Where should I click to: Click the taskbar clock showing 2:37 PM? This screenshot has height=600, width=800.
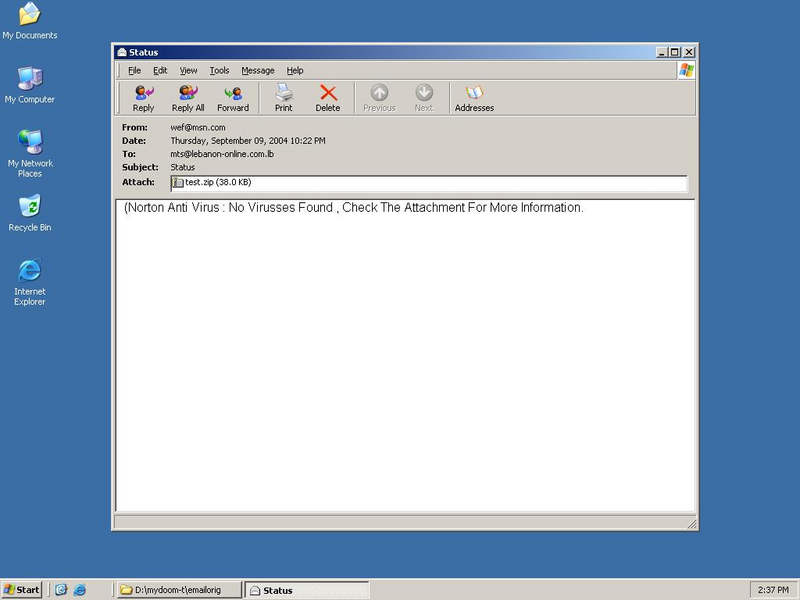tap(773, 590)
